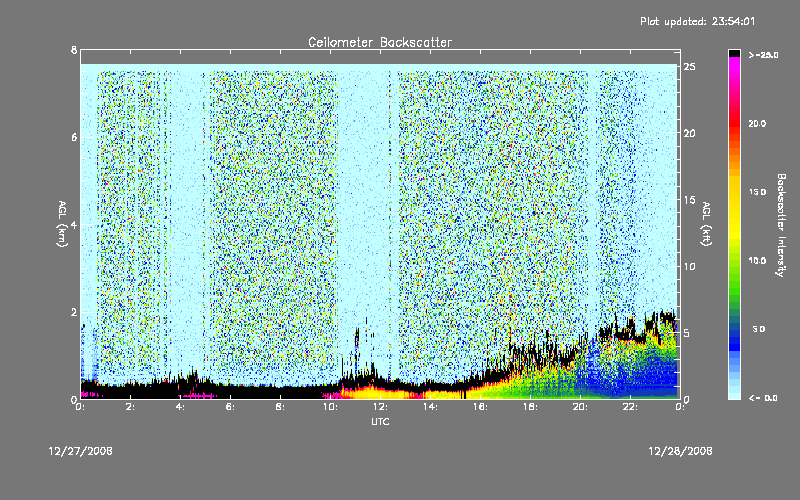Click the '12:' hour tick on UTC axis
This screenshot has height=500, width=800.
(380, 407)
